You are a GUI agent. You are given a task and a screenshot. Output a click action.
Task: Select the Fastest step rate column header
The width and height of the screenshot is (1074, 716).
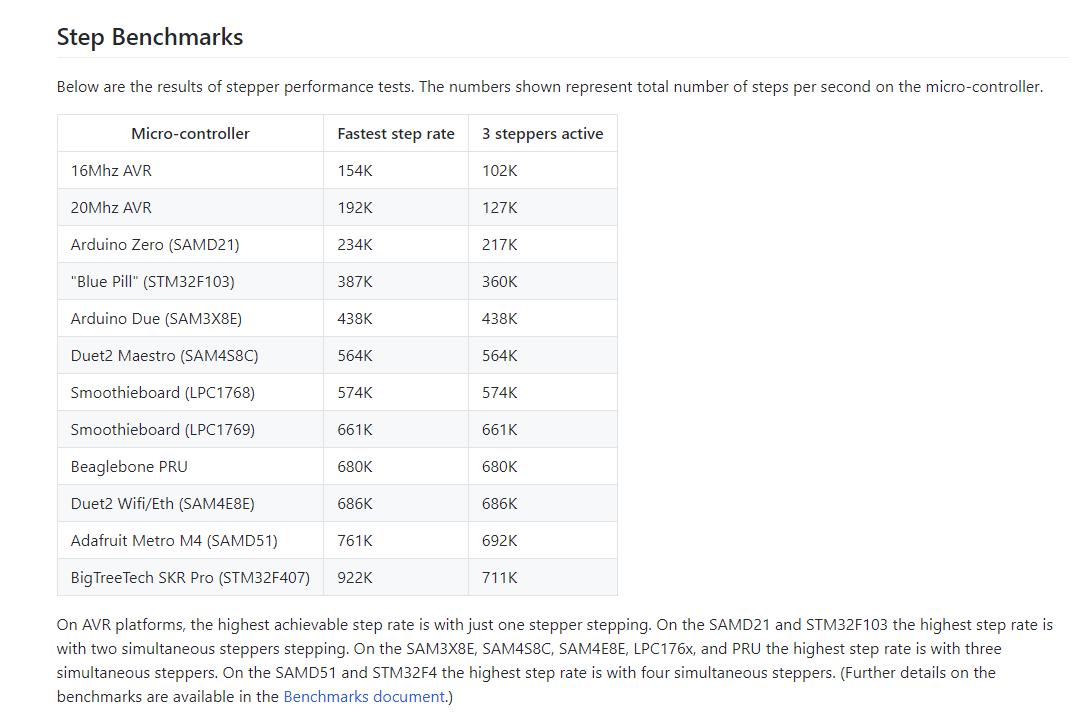point(396,134)
